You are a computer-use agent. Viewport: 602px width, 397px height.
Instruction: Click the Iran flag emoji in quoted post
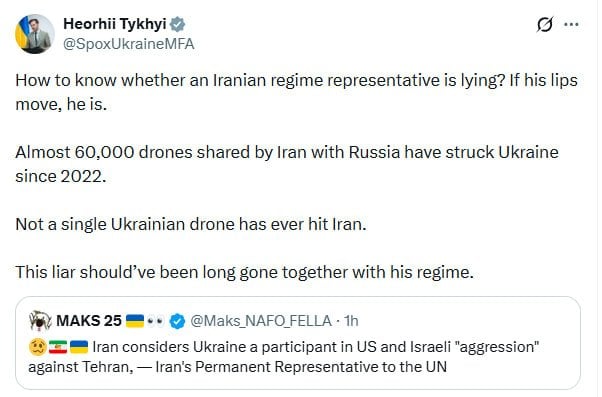[58, 347]
